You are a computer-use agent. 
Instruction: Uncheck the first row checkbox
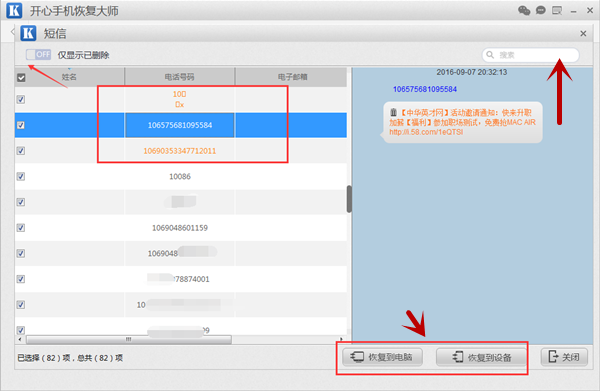click(21, 99)
